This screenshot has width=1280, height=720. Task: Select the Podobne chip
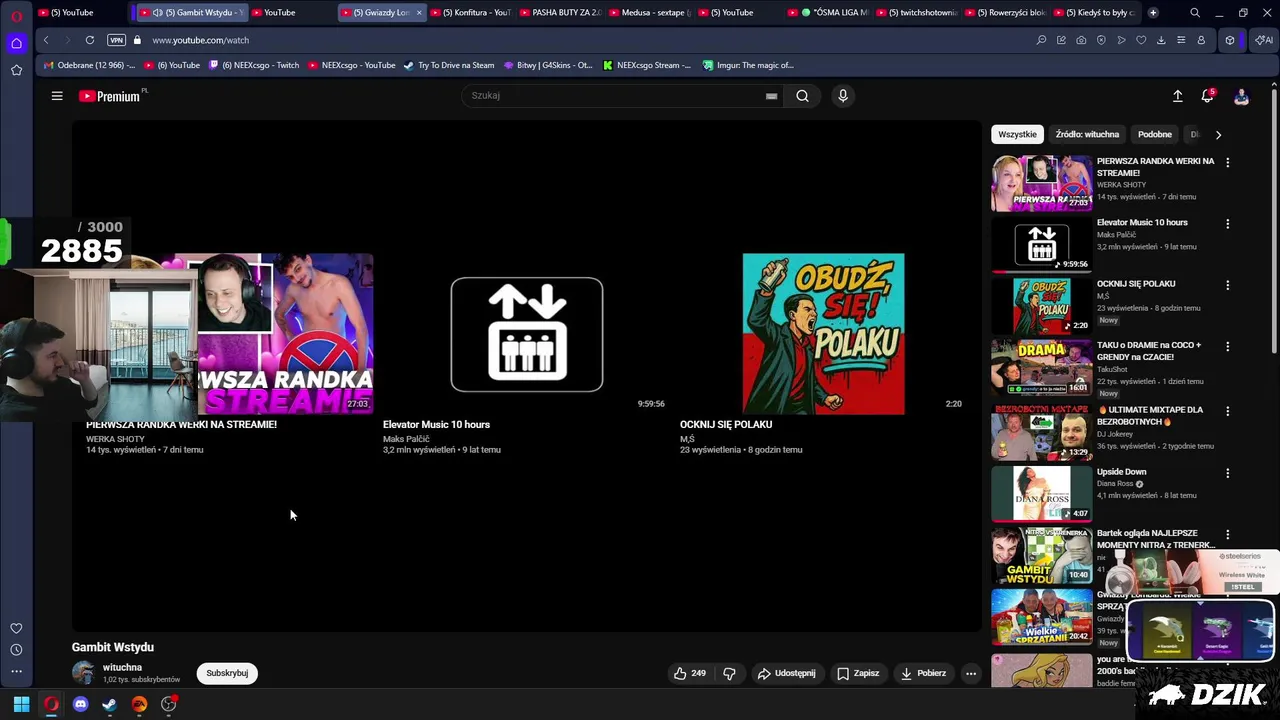coord(1154,134)
